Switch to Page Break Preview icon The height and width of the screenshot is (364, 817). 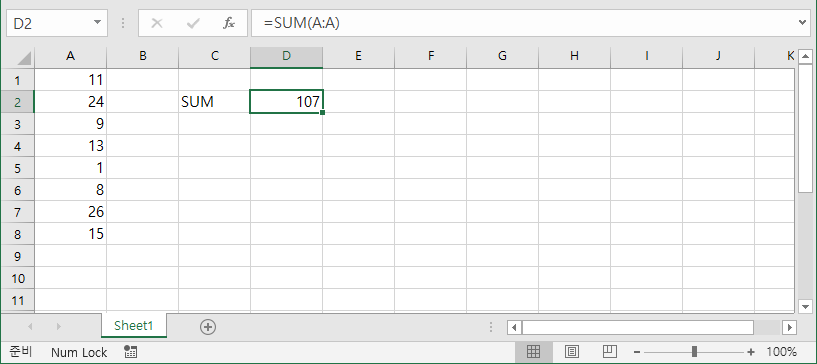[x=610, y=352]
